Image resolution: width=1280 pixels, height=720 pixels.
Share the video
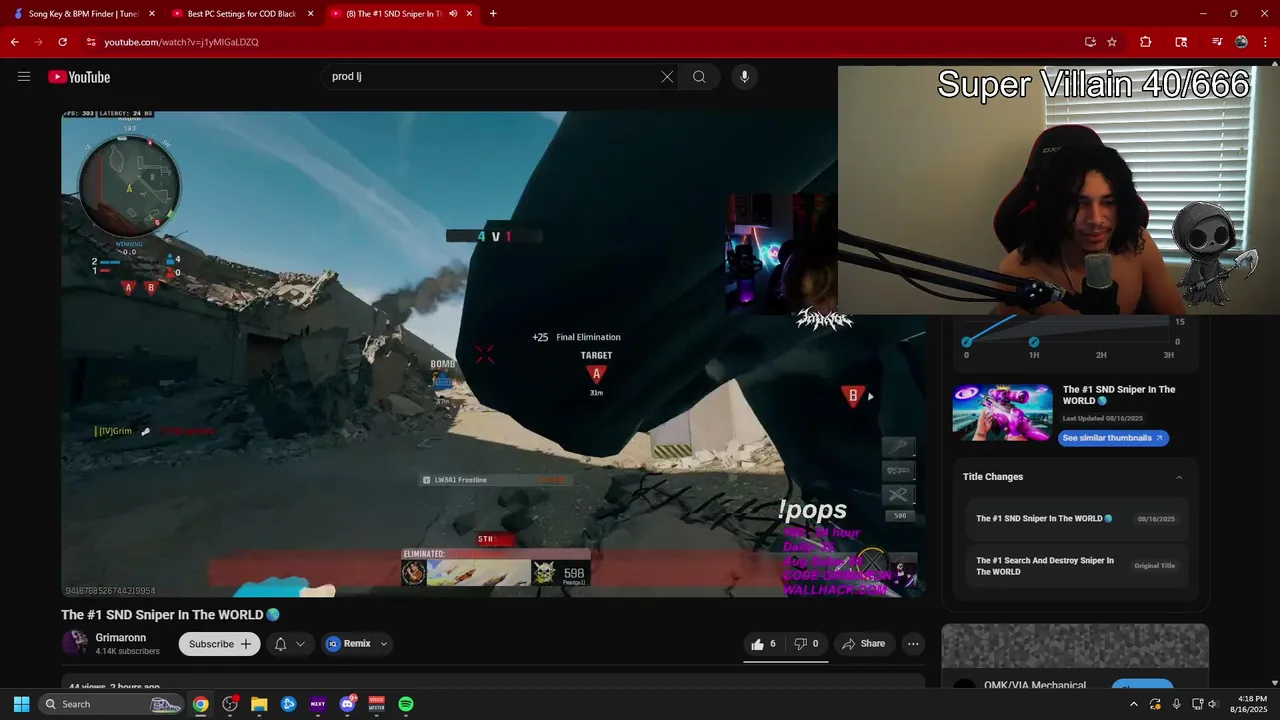(x=864, y=644)
